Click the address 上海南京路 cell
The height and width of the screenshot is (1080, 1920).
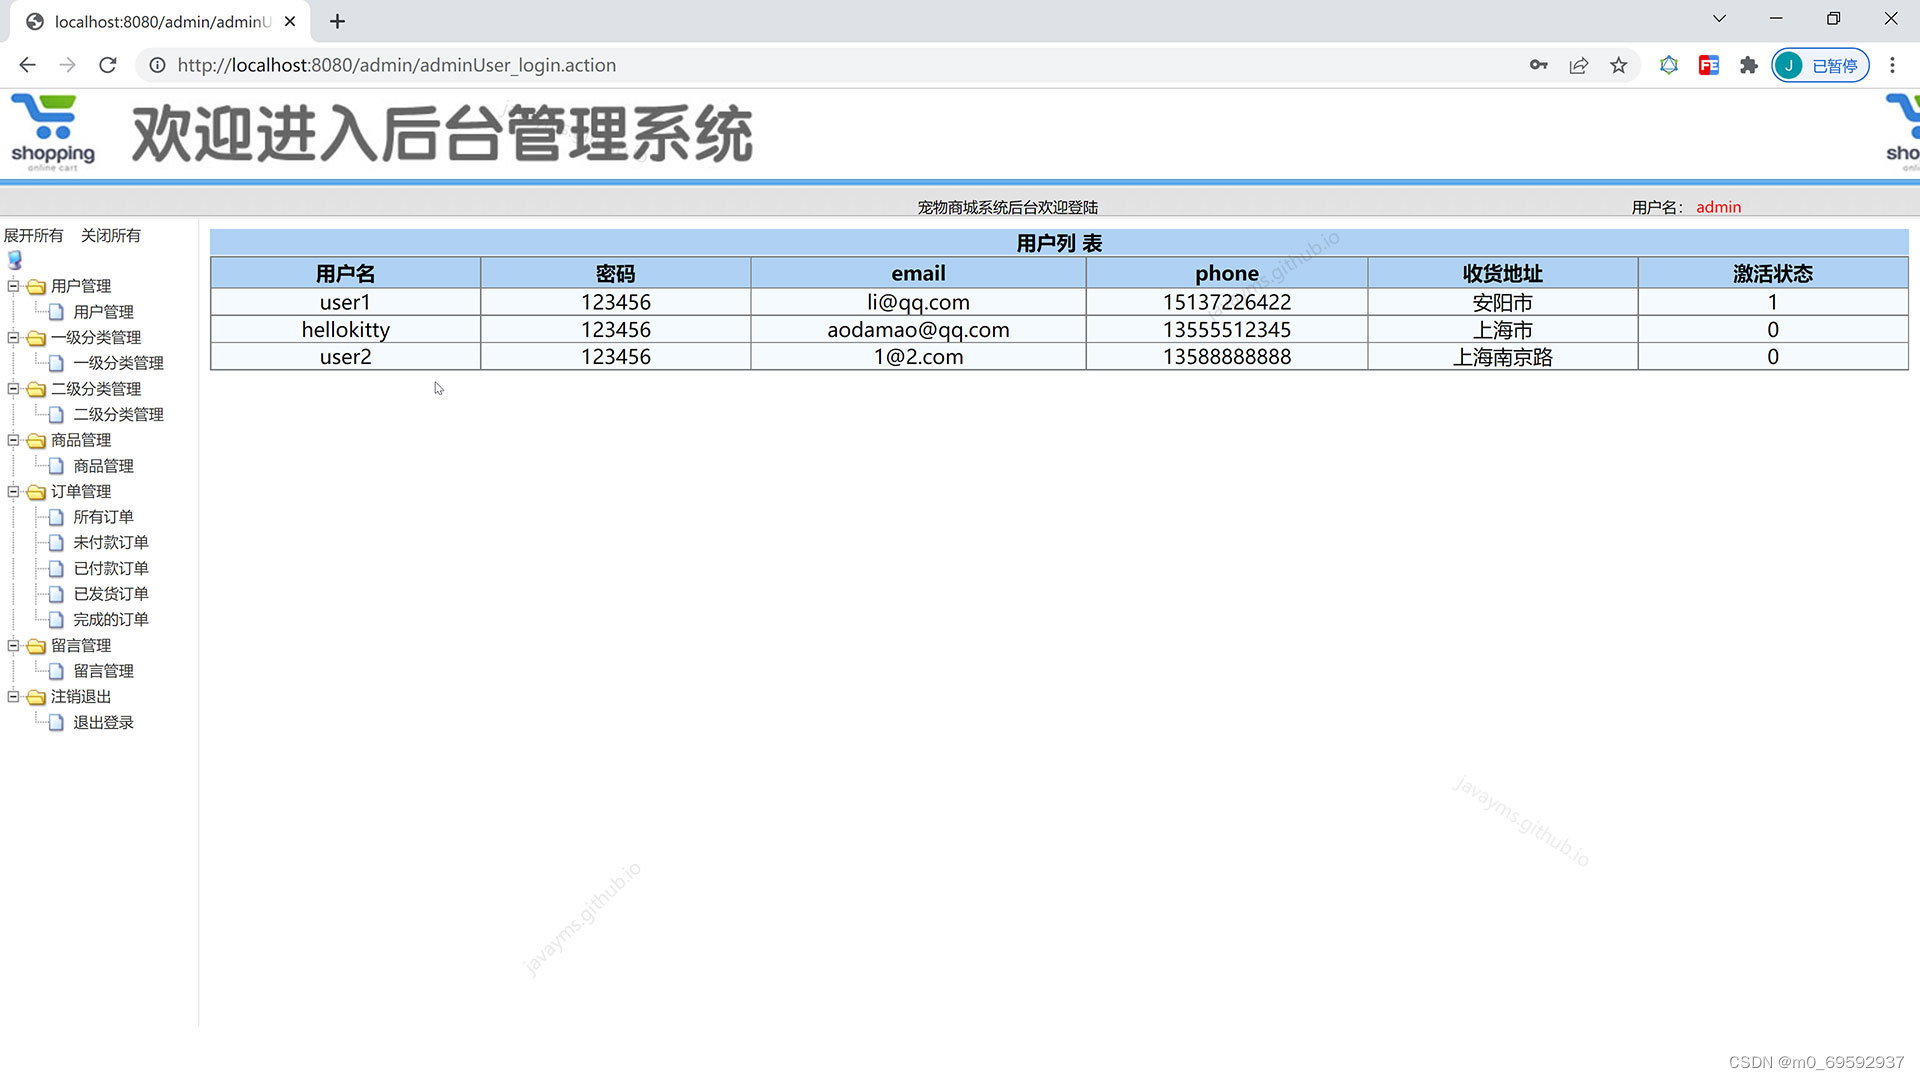[1502, 356]
